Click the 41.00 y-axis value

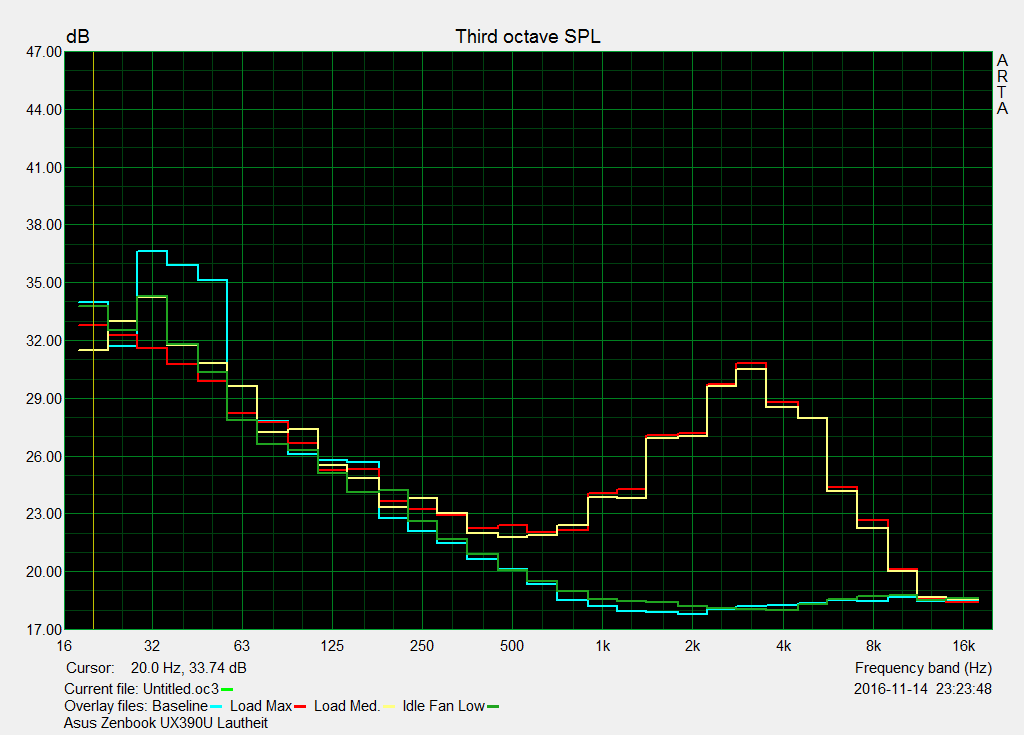(x=44, y=168)
